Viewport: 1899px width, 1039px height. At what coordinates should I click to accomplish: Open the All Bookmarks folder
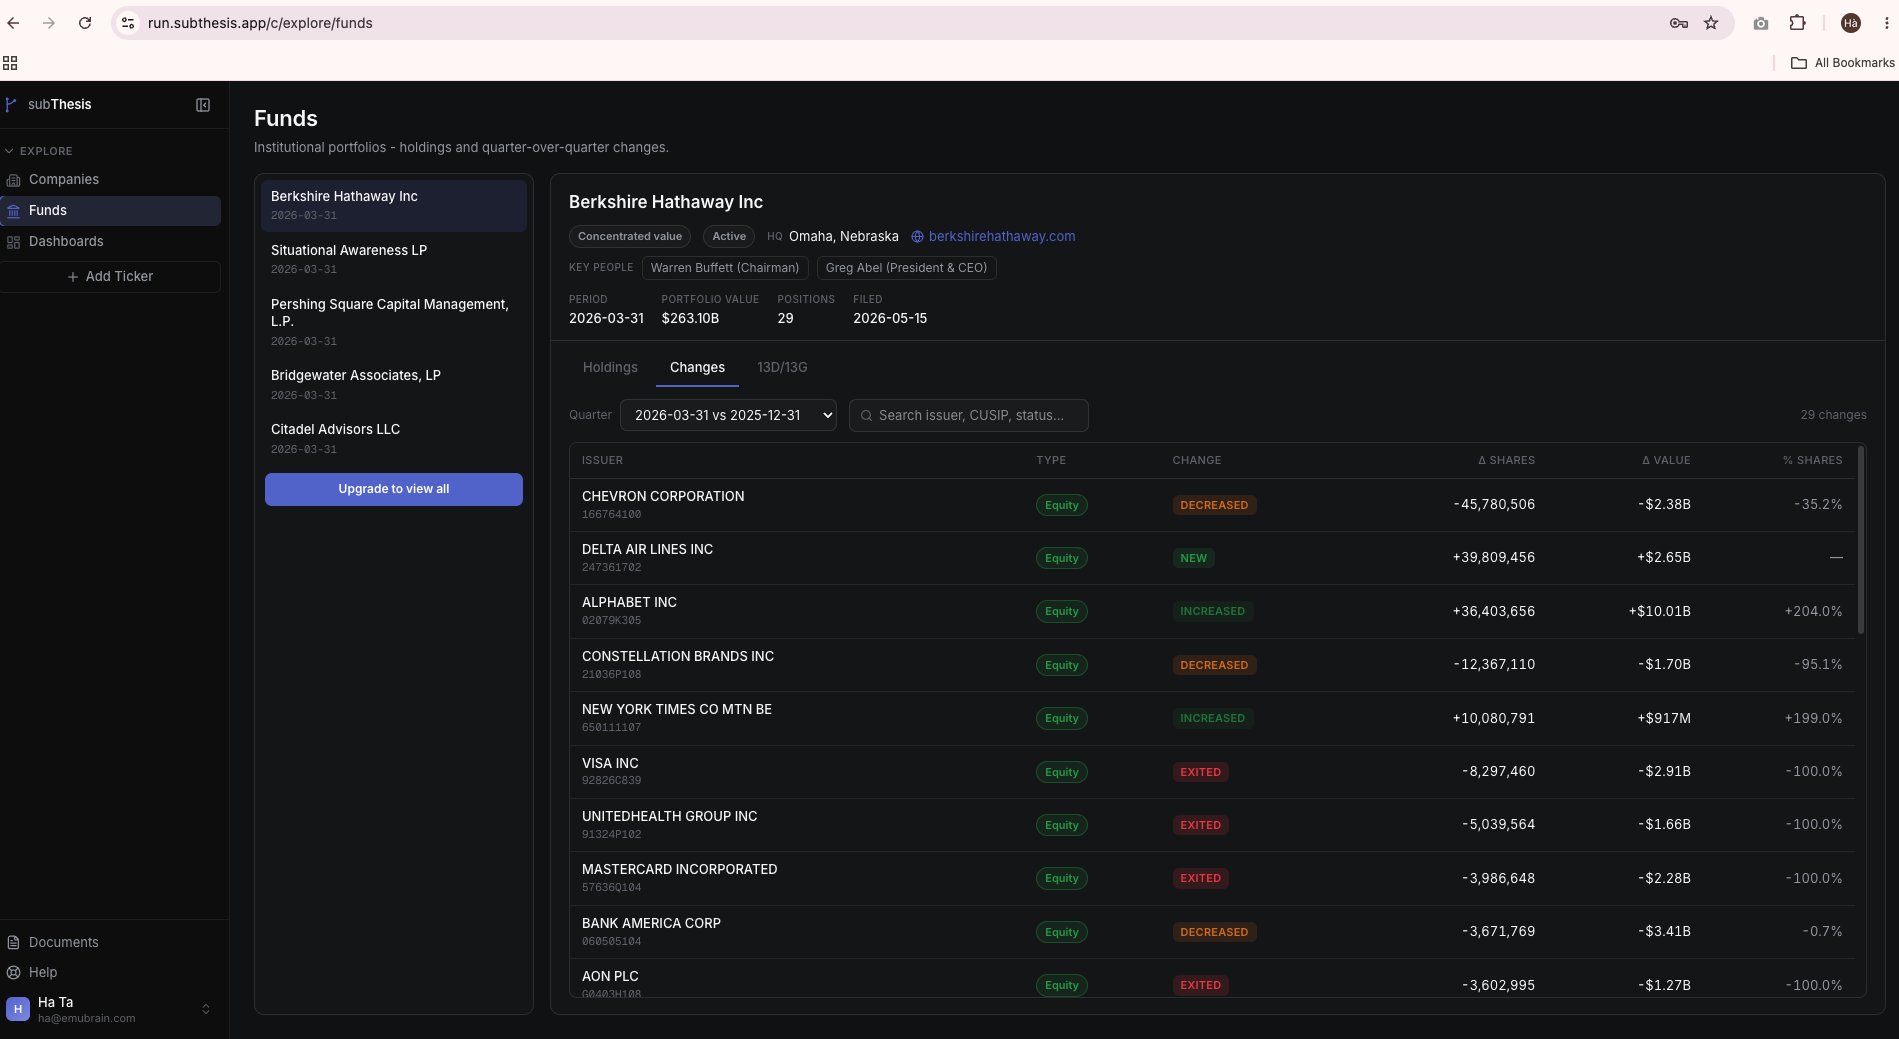tap(1842, 63)
